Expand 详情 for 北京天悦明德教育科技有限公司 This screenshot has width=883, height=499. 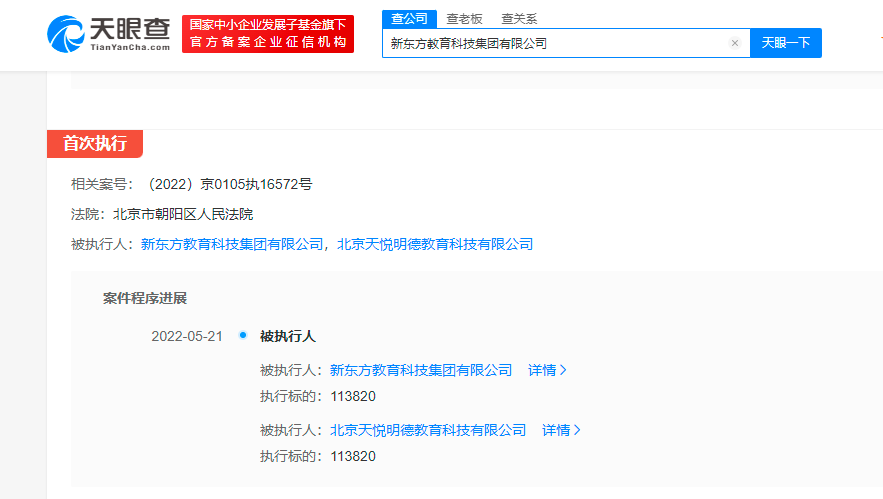(561, 430)
